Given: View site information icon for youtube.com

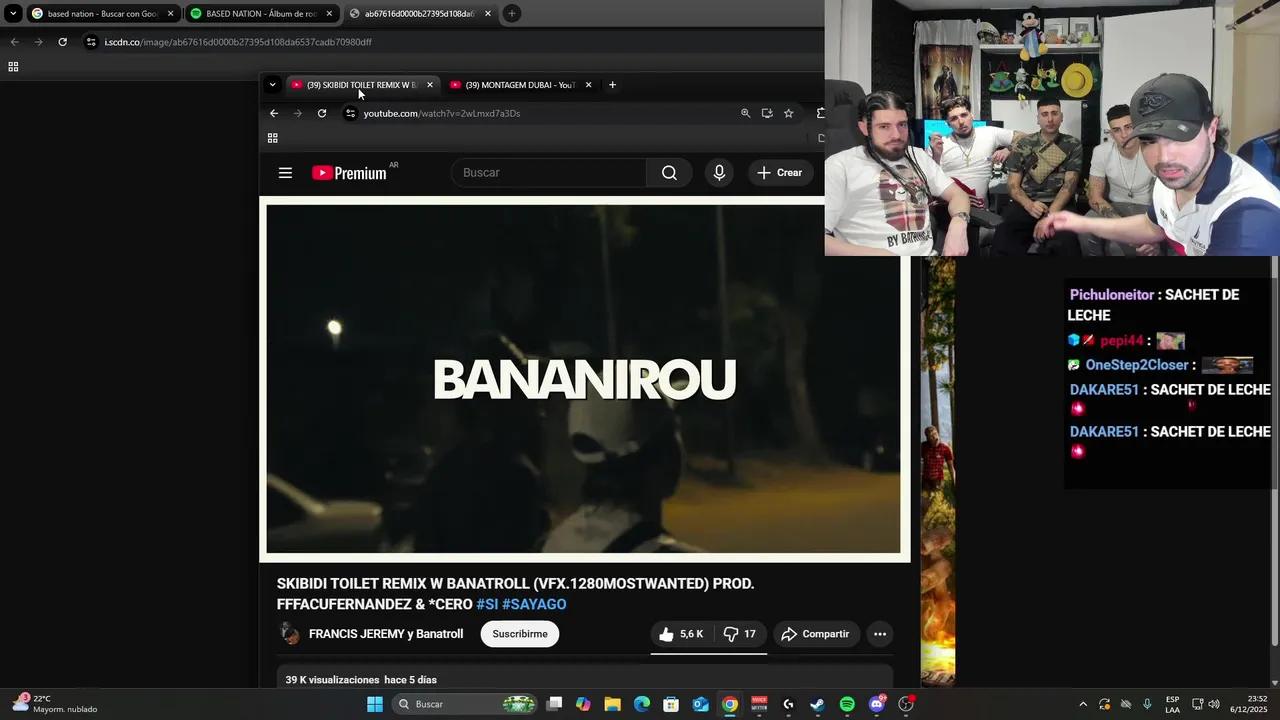Looking at the screenshot, I should (x=350, y=113).
